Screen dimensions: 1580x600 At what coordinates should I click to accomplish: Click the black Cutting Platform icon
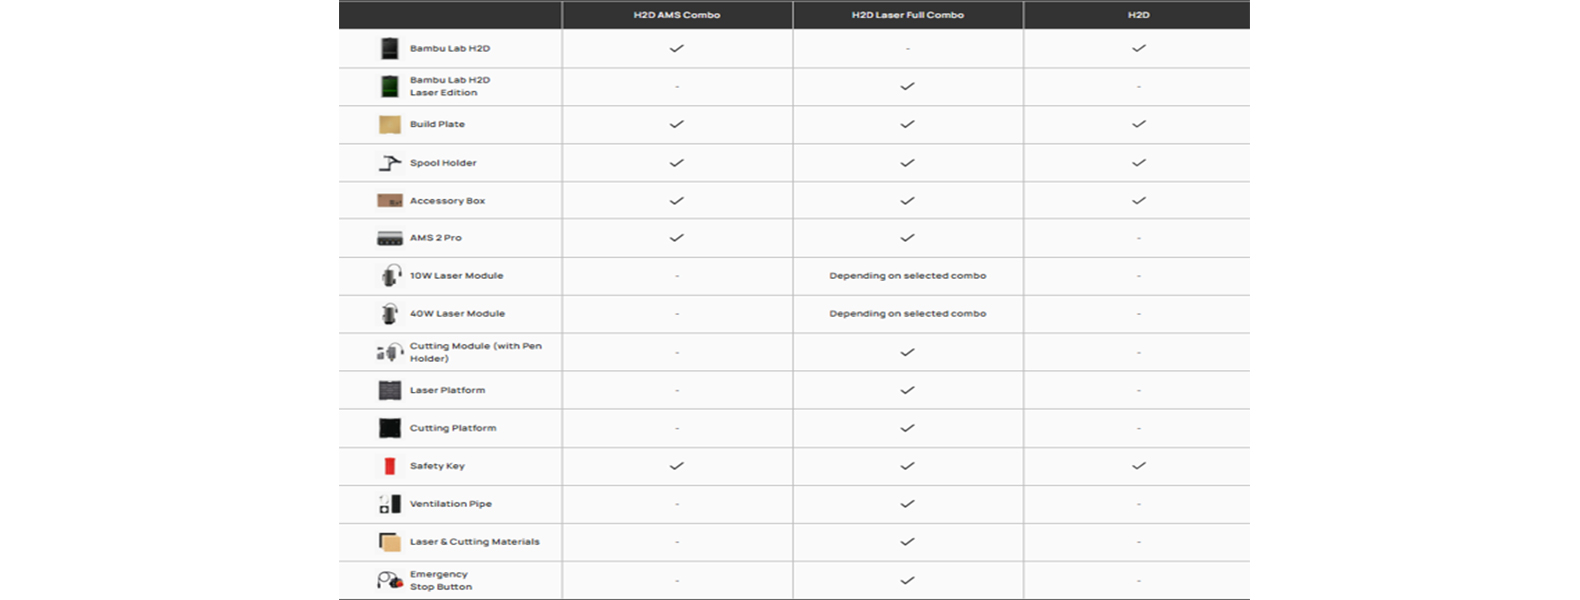point(390,428)
